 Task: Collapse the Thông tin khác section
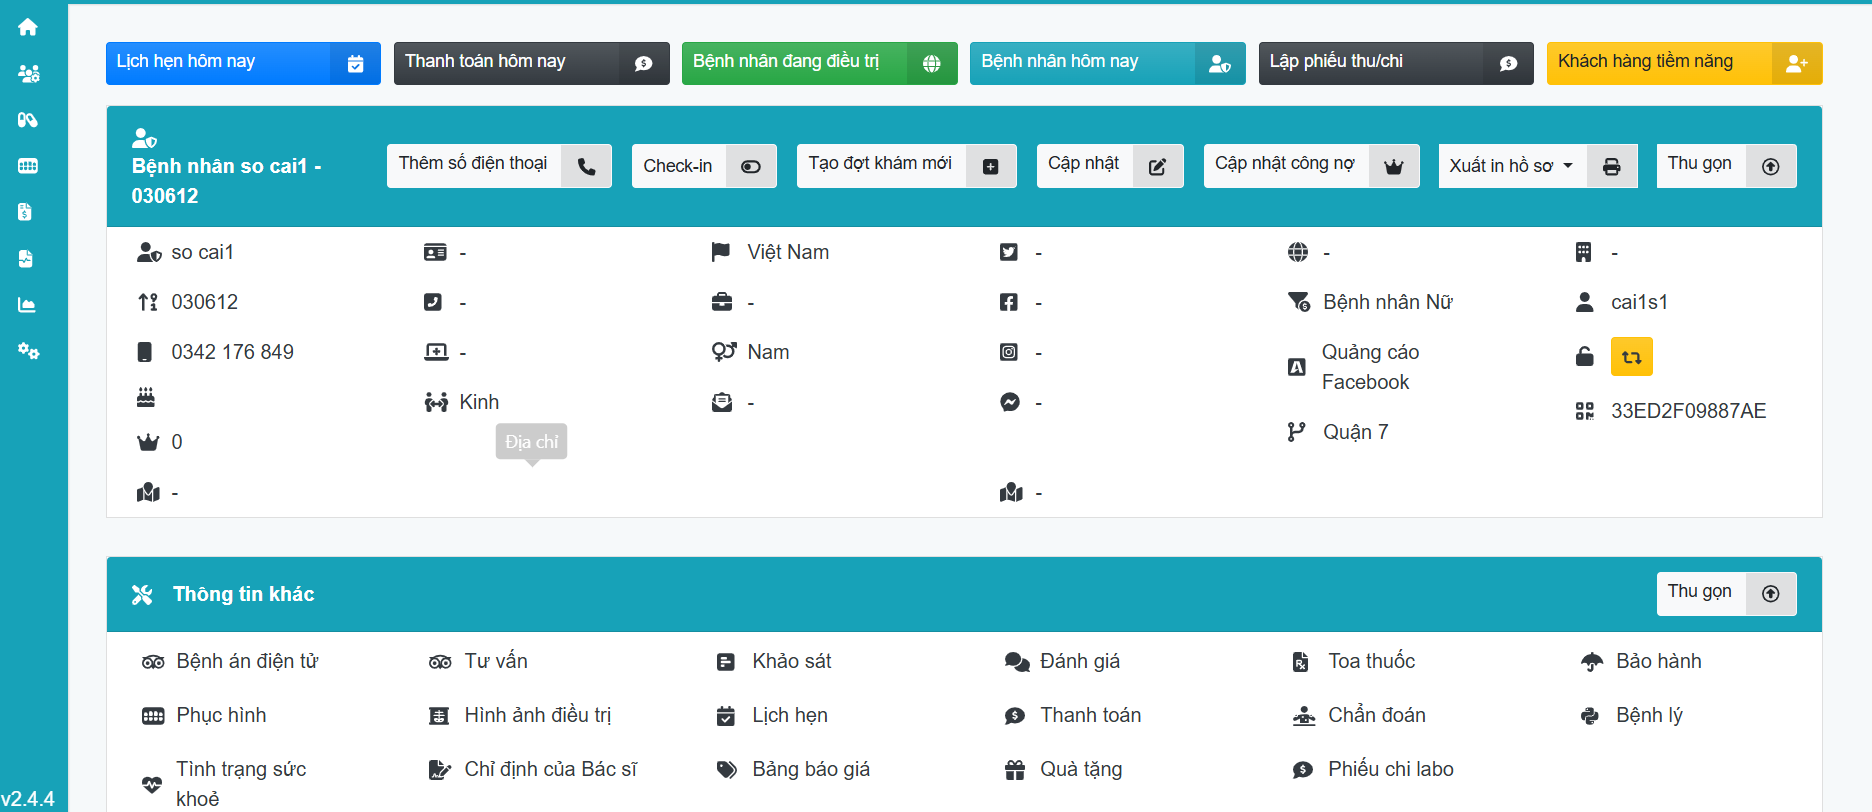(1725, 593)
